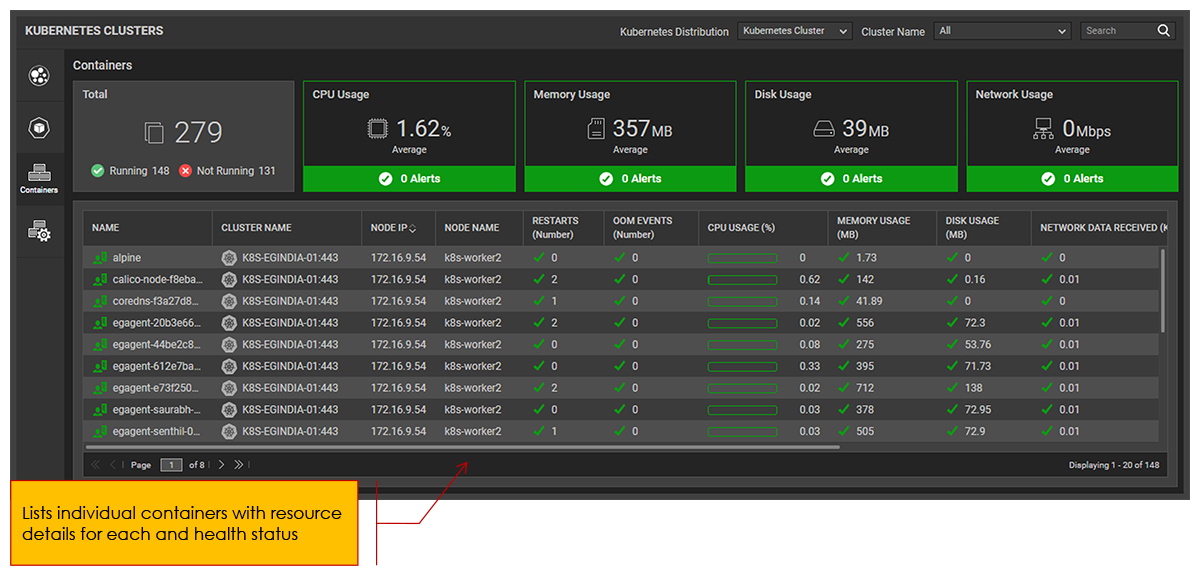
Task: Go to the next page arrow
Action: pos(222,465)
